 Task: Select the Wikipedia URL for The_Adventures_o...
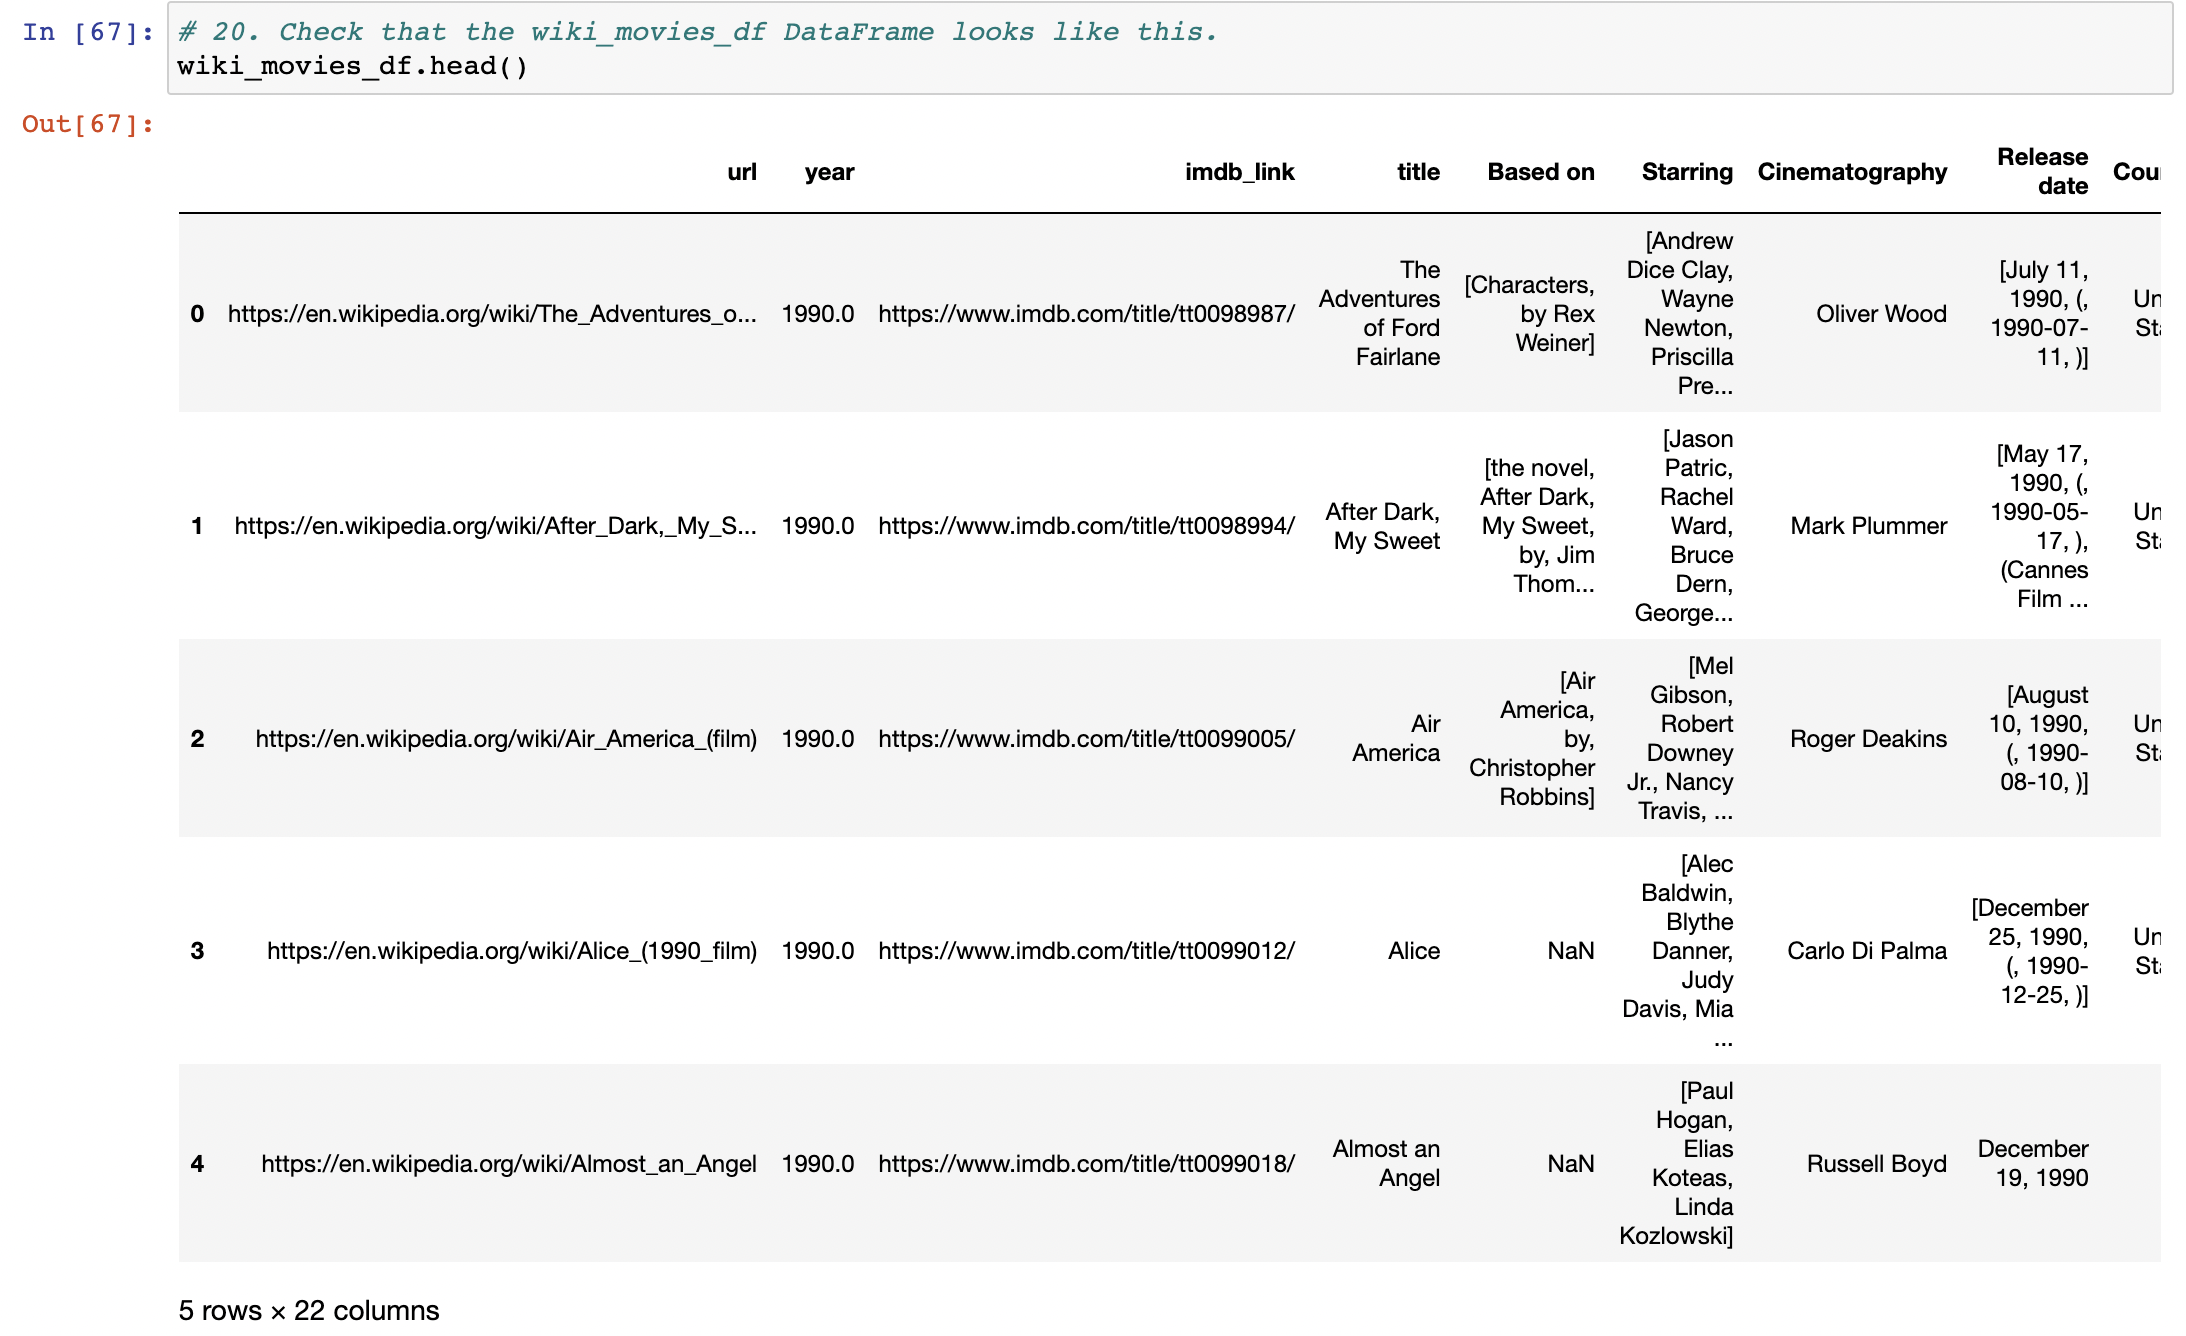tap(492, 314)
